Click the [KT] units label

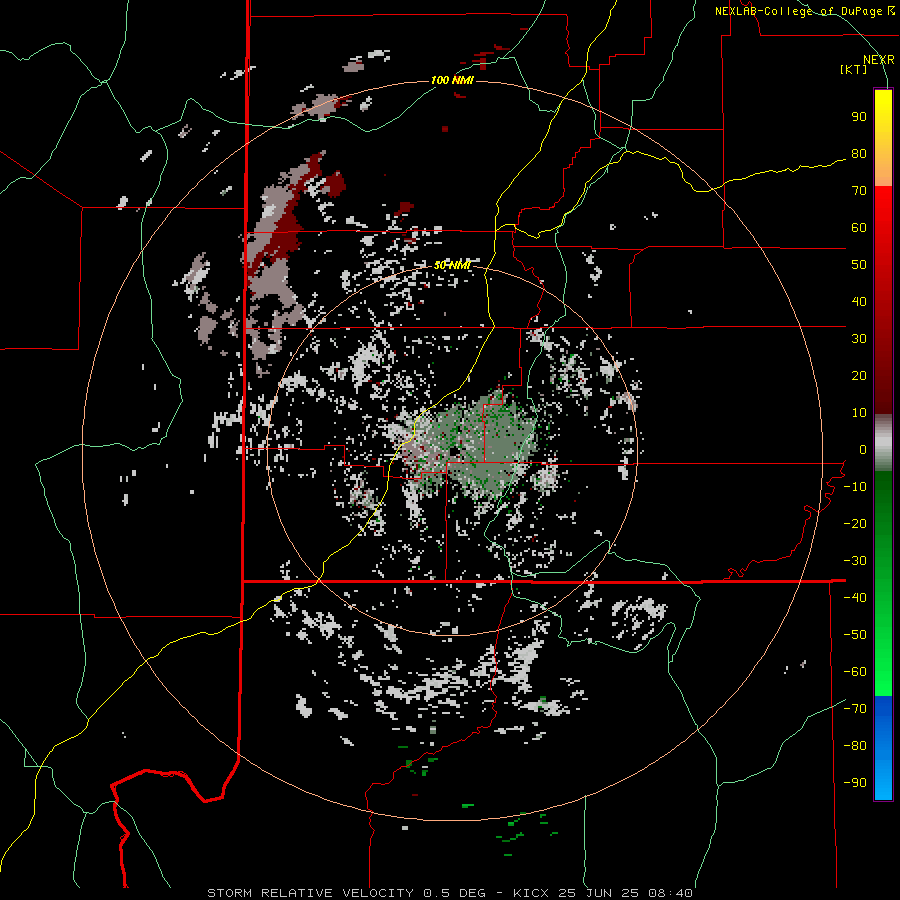854,69
